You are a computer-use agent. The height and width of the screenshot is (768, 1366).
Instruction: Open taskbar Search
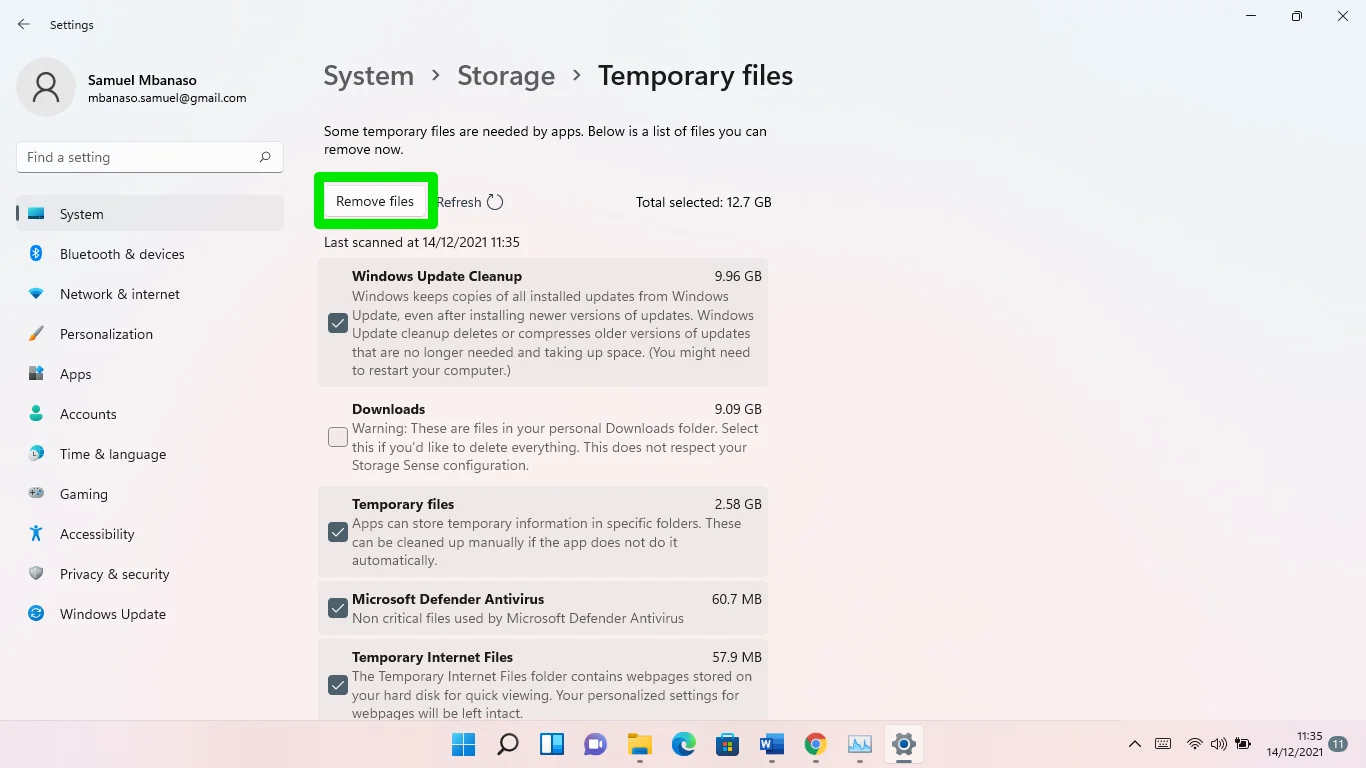pos(508,744)
